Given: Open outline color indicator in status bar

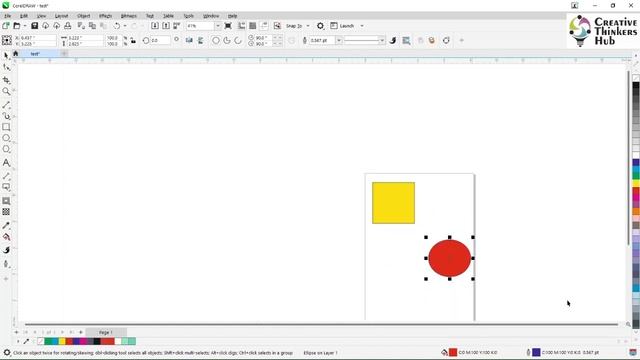Looking at the screenshot, I should [536, 352].
